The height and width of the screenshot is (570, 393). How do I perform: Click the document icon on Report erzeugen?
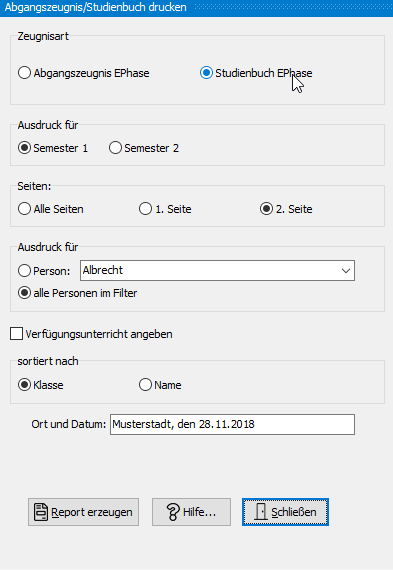(x=41, y=512)
